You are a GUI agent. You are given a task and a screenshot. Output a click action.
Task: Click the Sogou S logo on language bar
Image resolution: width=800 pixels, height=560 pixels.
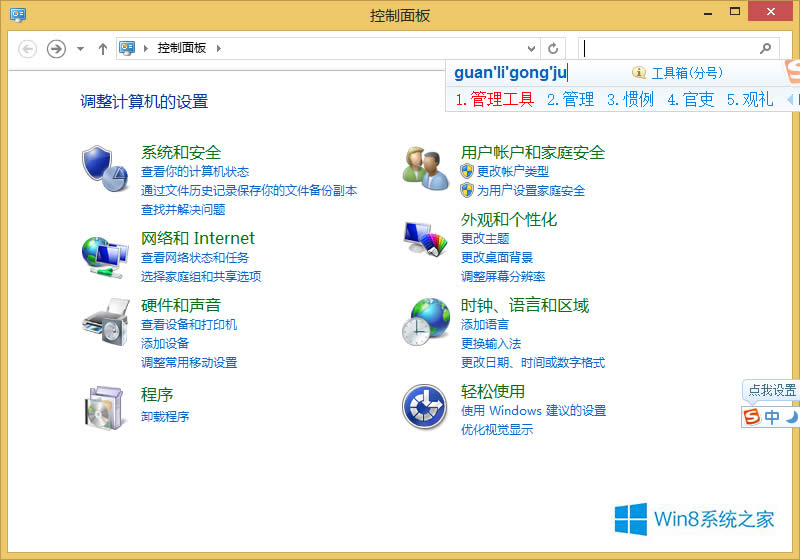point(752,417)
